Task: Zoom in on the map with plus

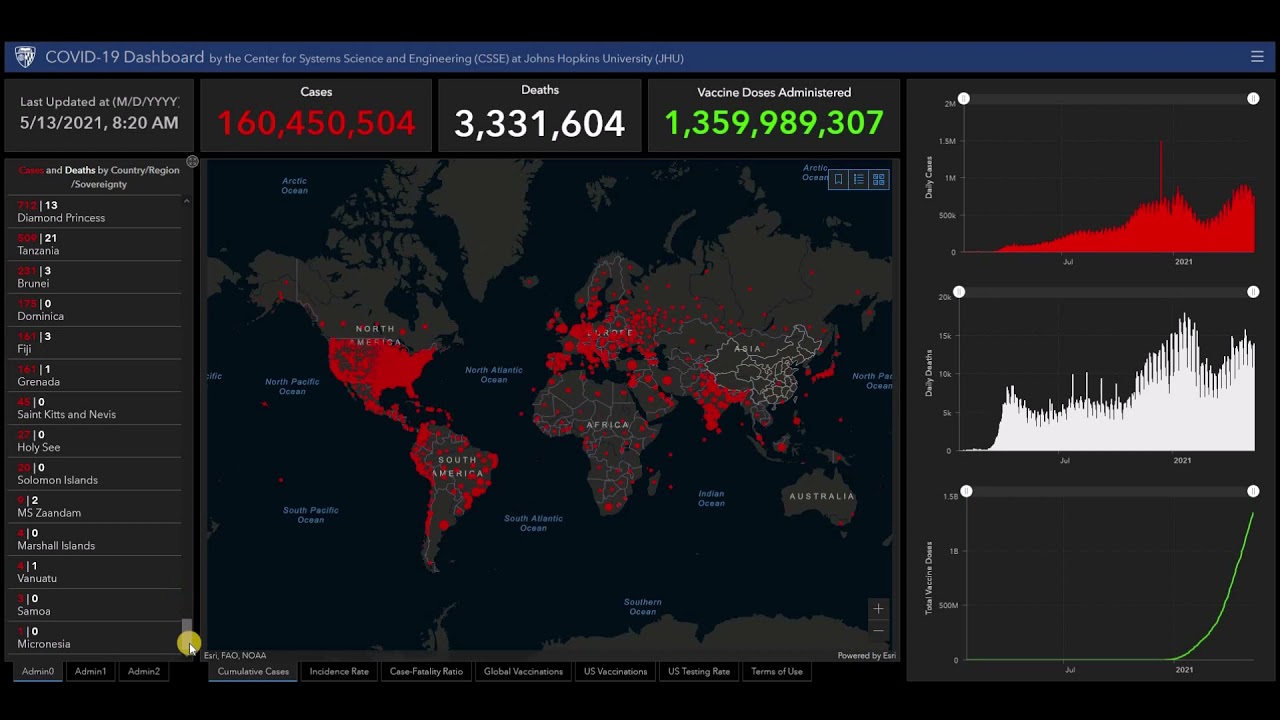Action: click(878, 608)
